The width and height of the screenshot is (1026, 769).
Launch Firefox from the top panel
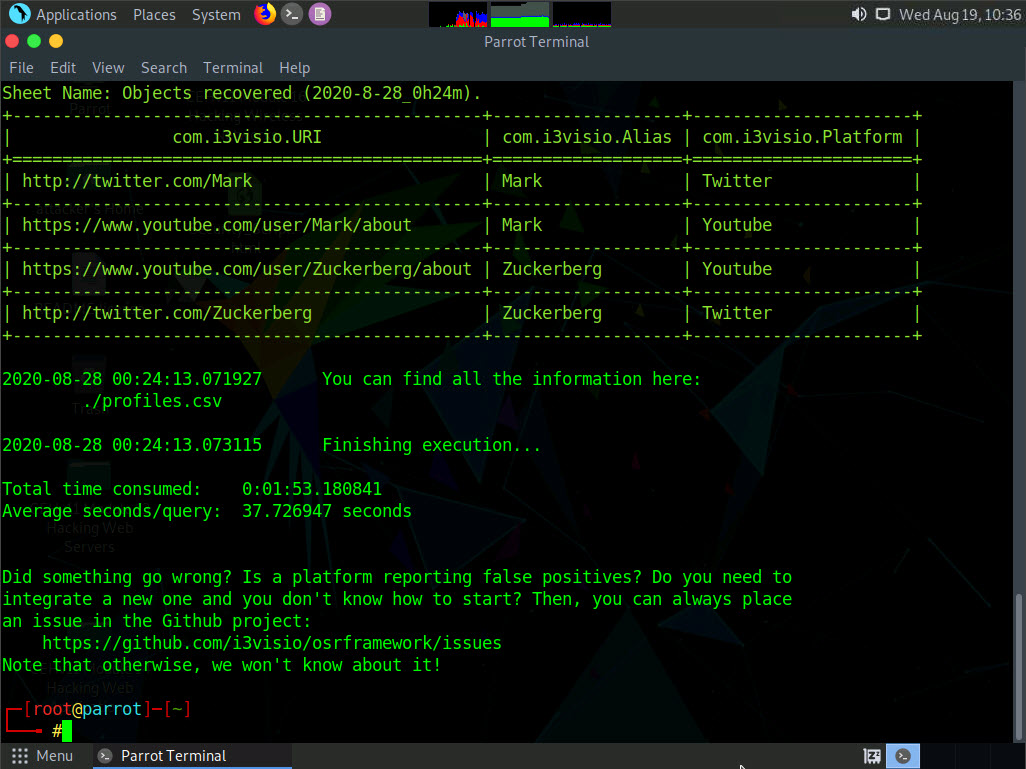[265, 14]
